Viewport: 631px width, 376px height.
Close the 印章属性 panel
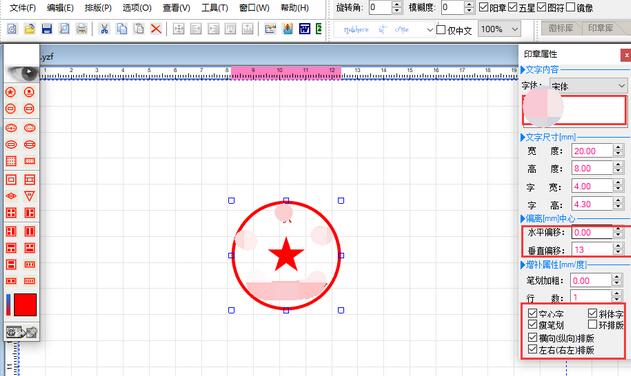click(x=626, y=55)
